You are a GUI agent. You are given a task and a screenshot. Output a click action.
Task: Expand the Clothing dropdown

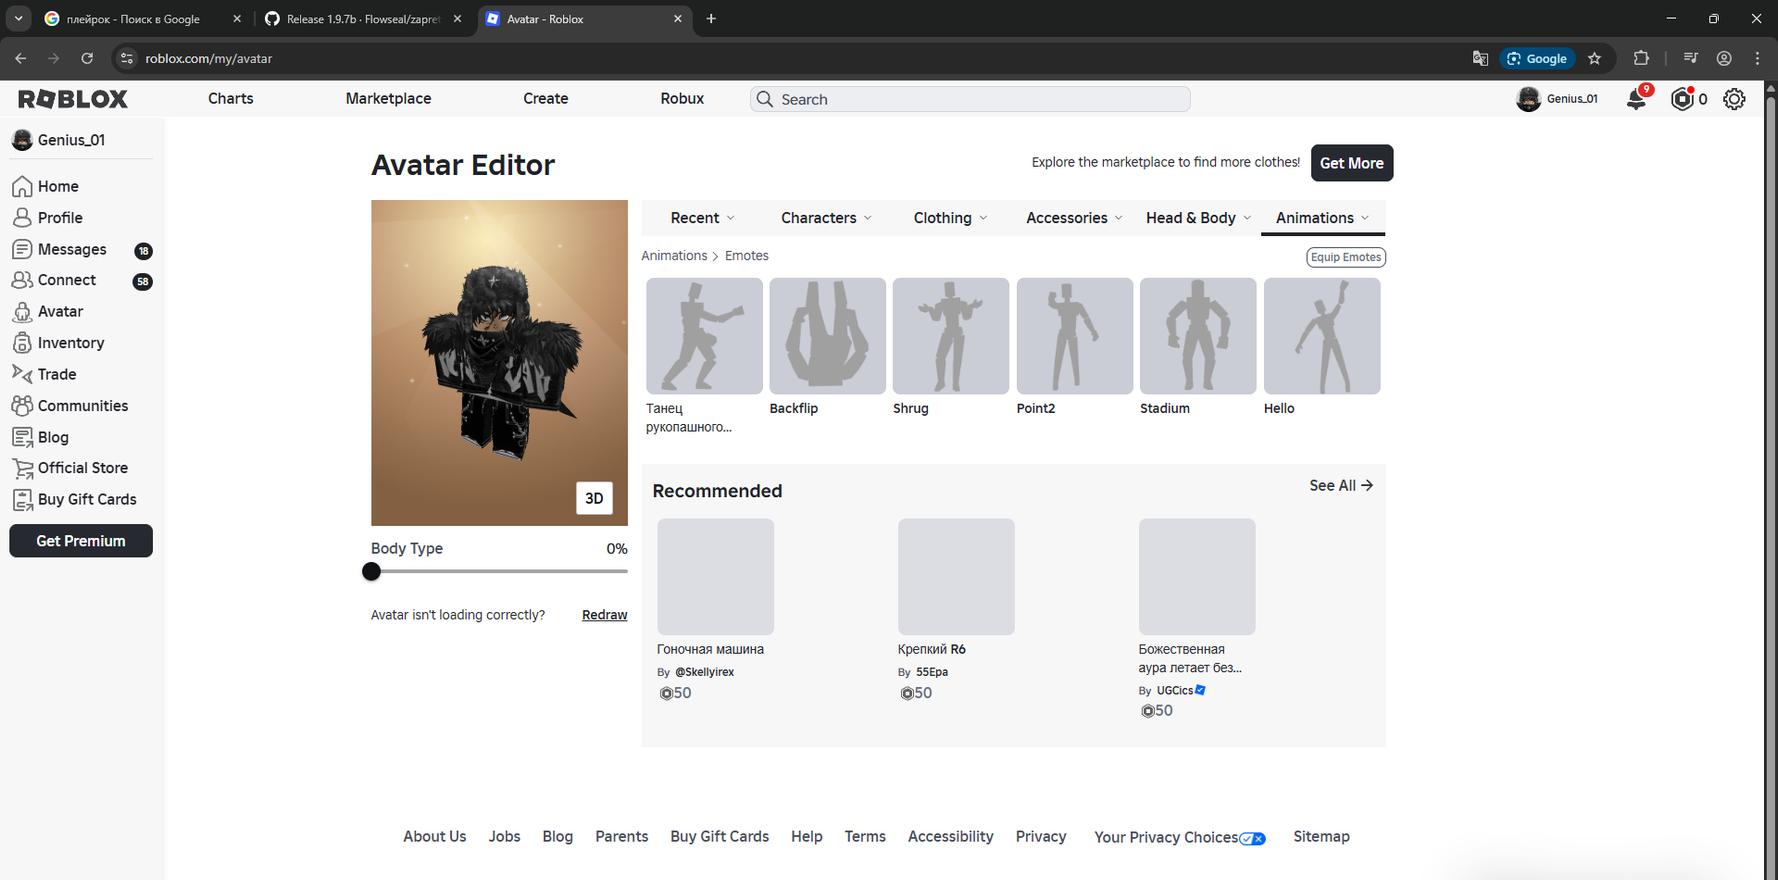(x=949, y=218)
